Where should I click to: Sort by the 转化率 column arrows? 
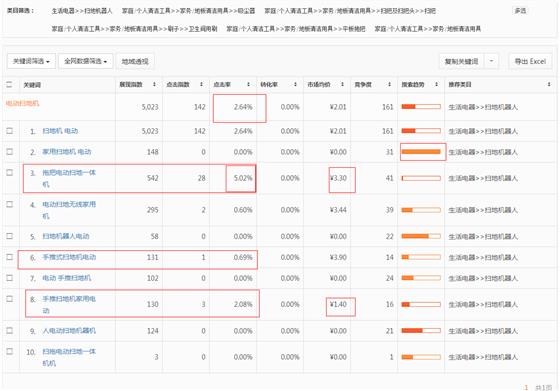(x=295, y=85)
